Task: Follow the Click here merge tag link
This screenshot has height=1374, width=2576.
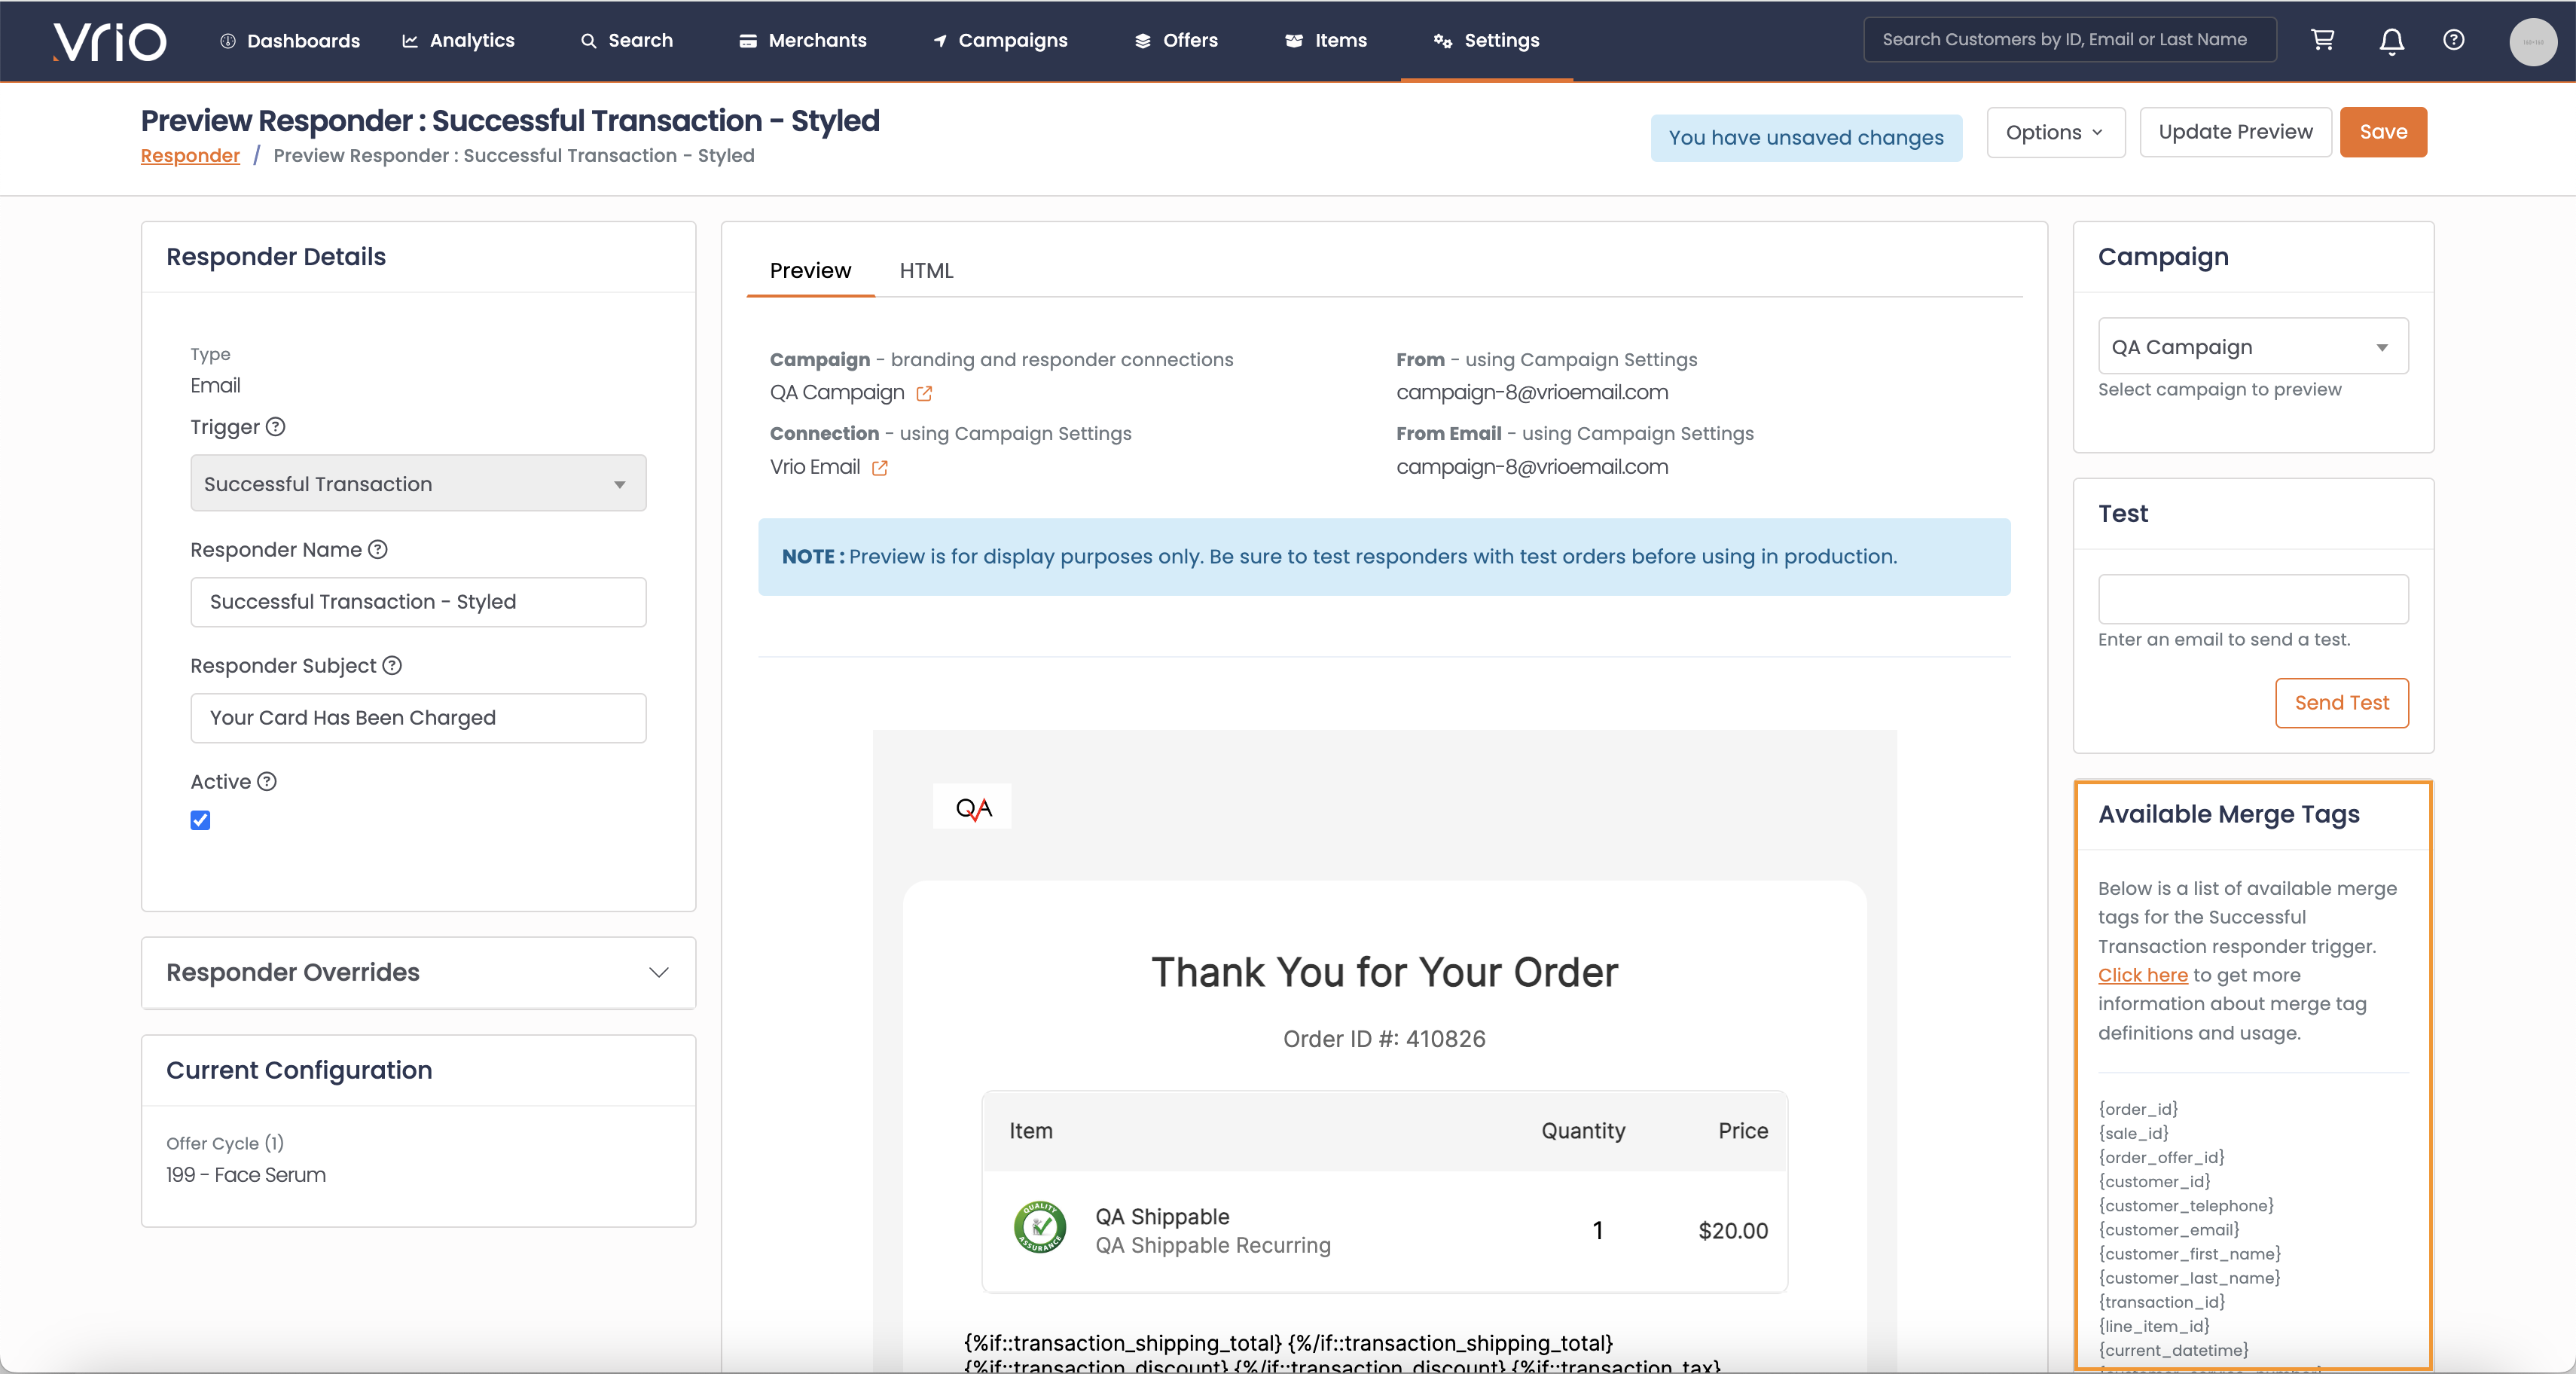Action: tap(2143, 975)
